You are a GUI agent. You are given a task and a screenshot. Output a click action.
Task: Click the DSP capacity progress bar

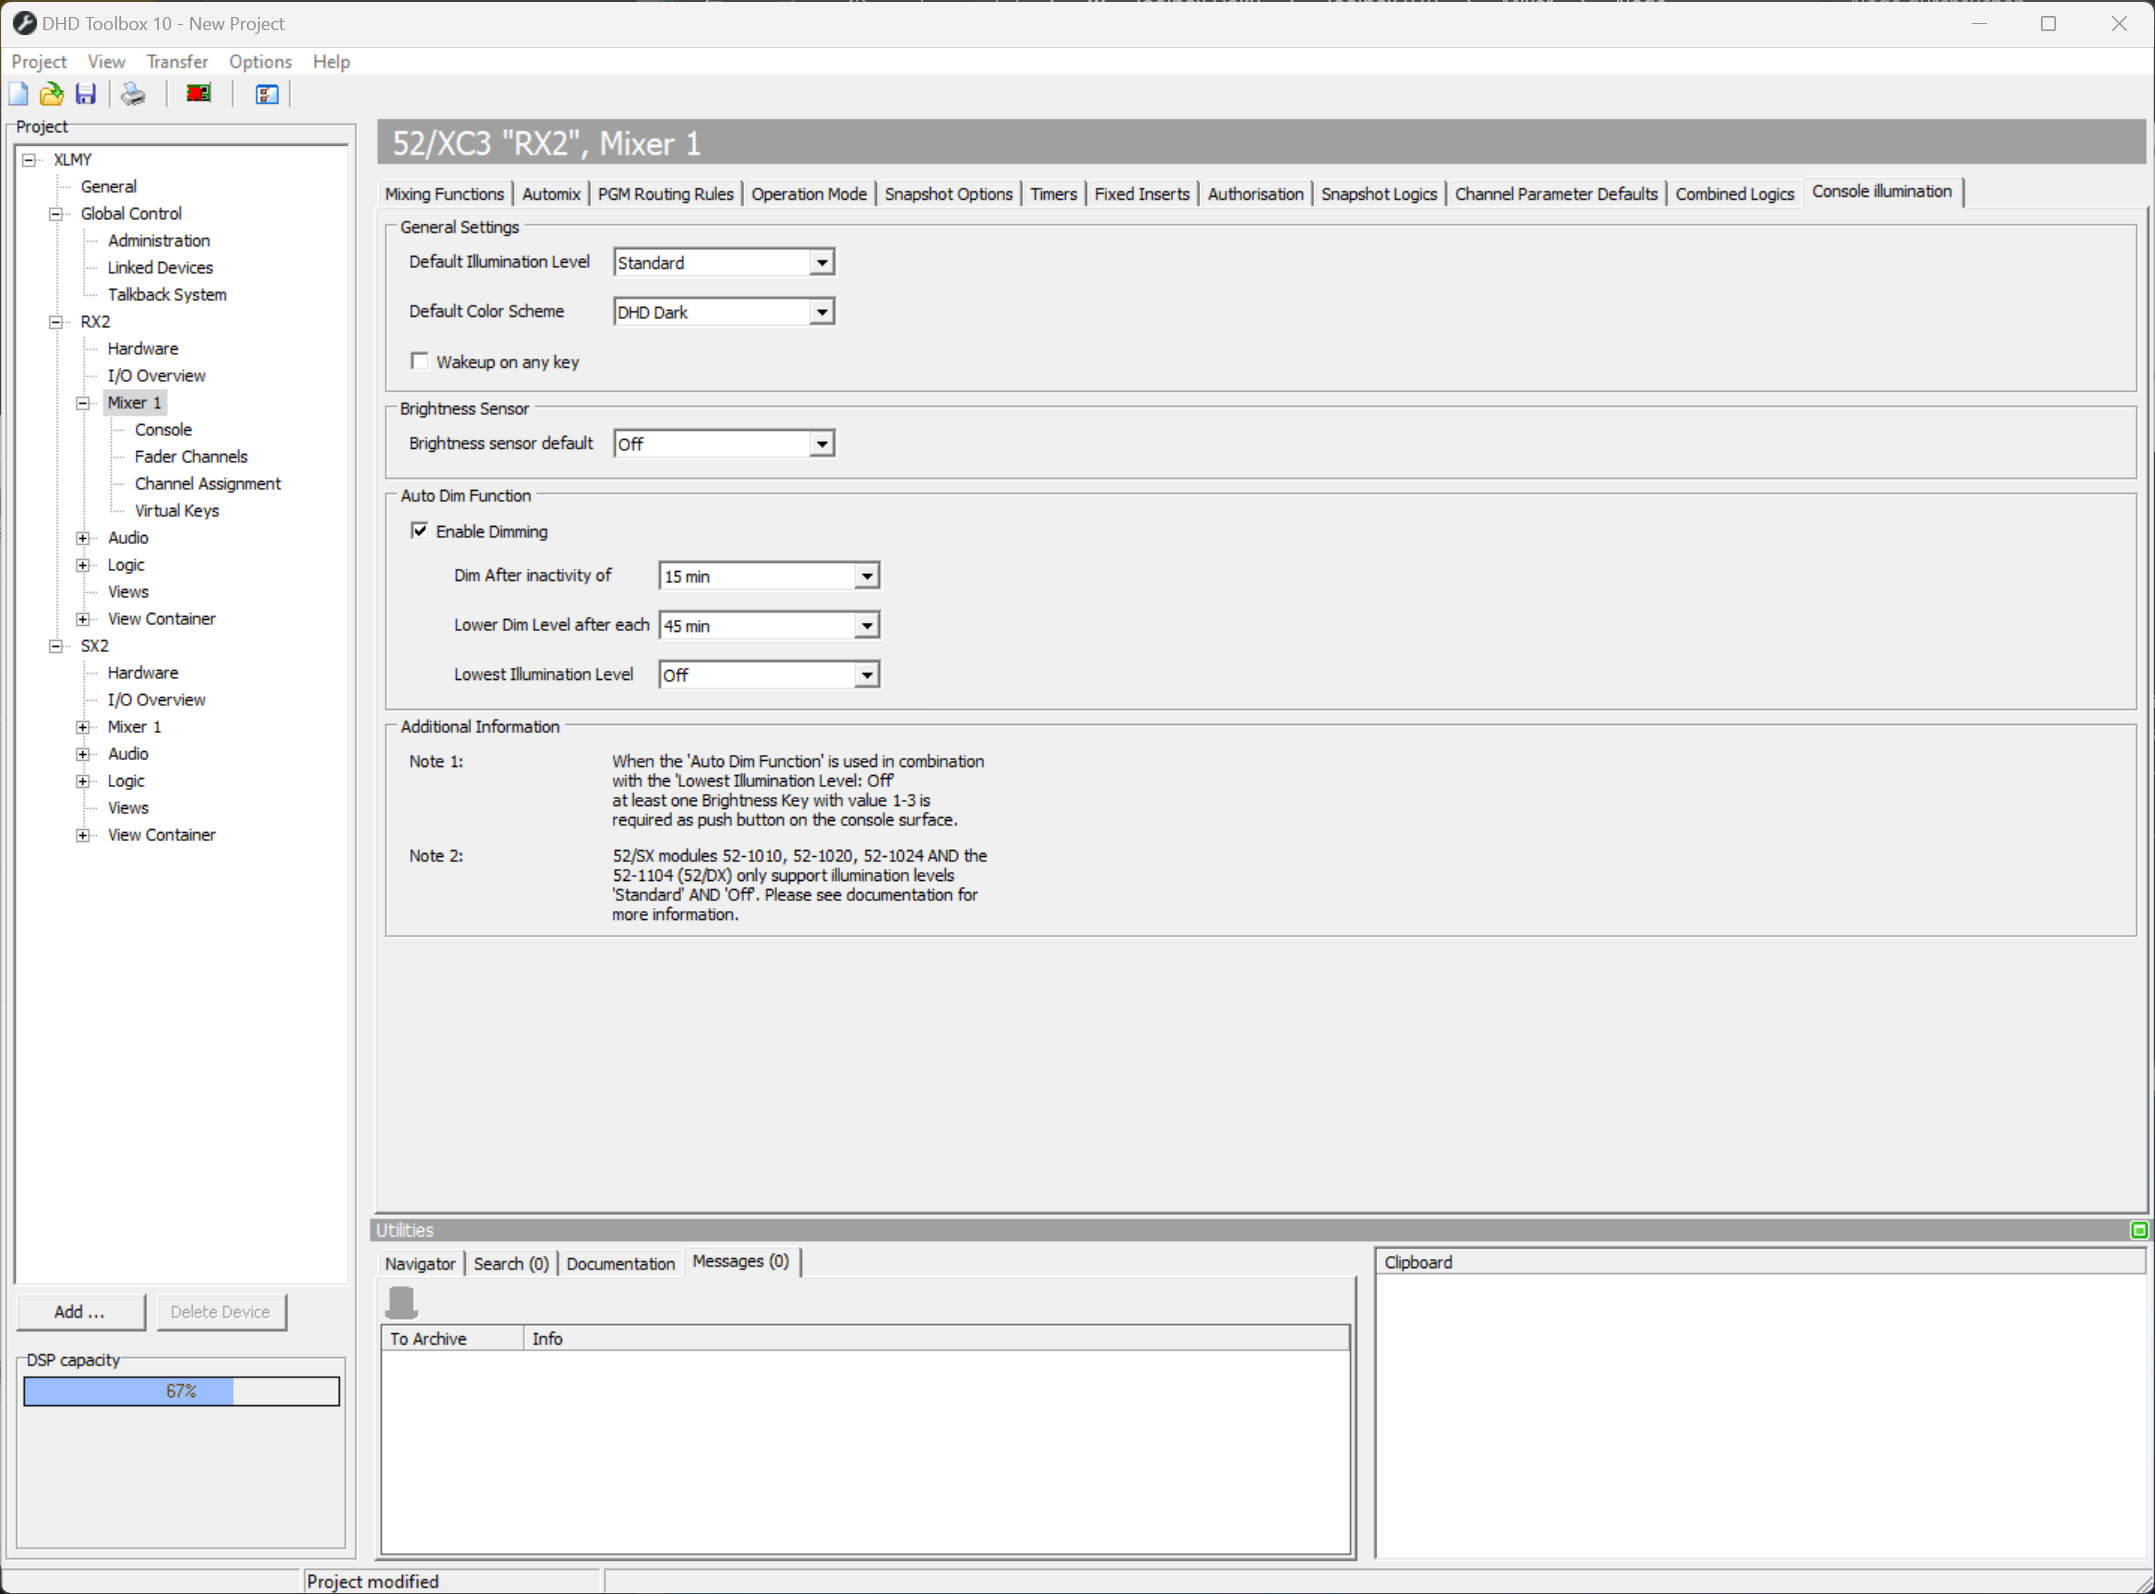click(181, 1391)
